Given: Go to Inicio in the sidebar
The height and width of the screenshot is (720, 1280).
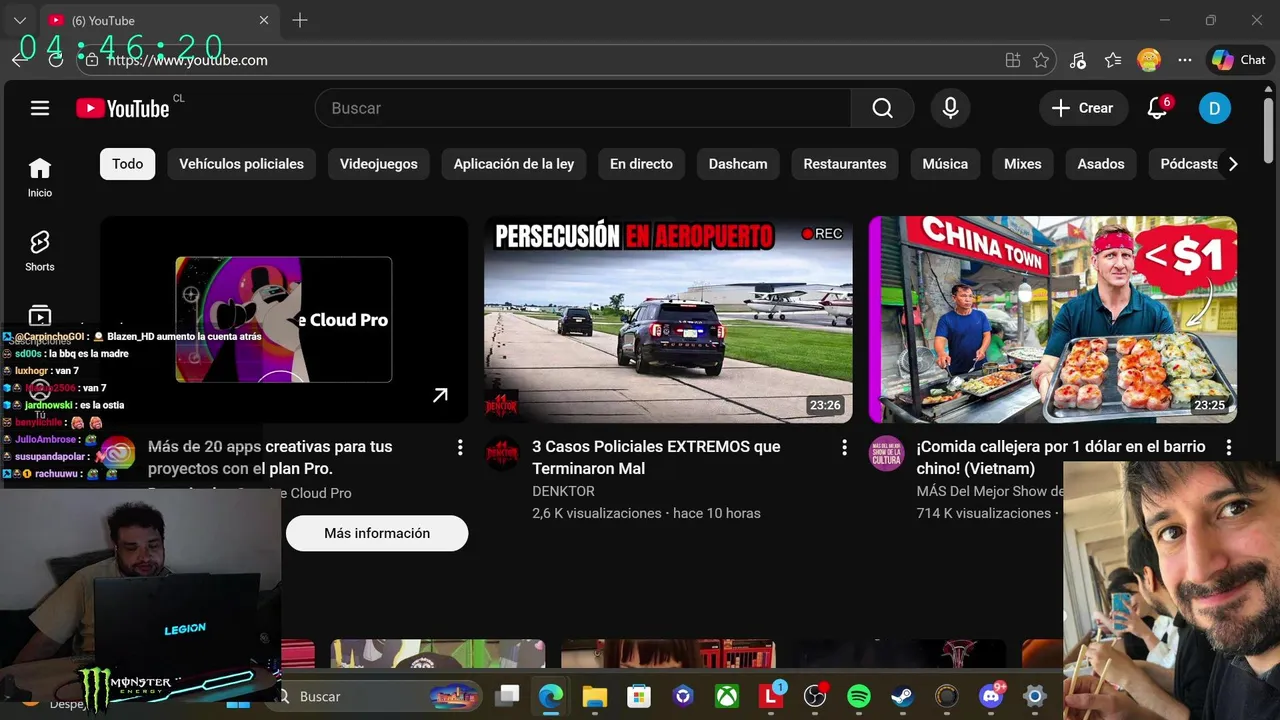Looking at the screenshot, I should pos(40,178).
